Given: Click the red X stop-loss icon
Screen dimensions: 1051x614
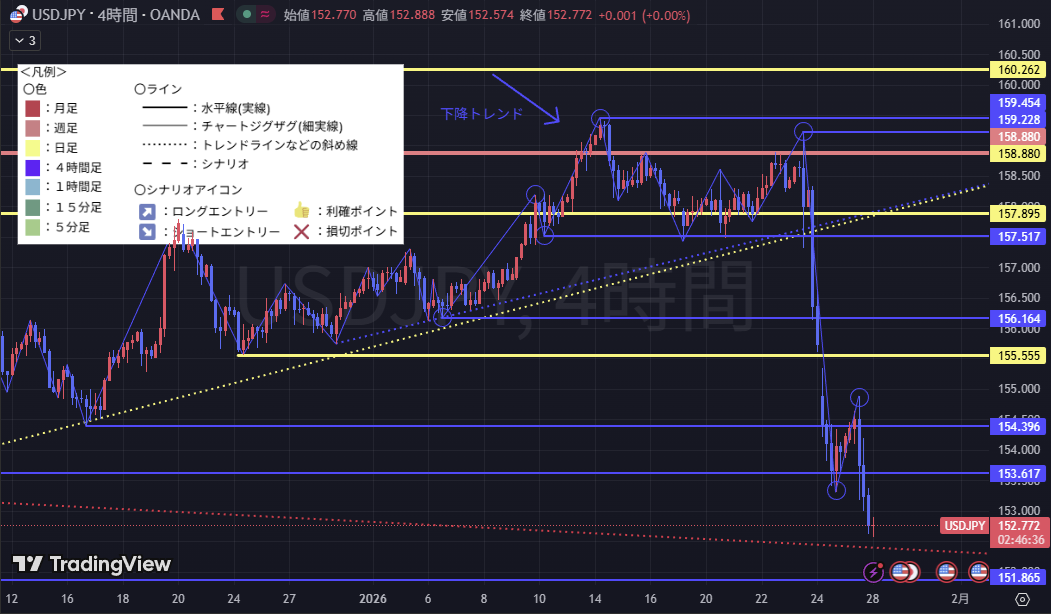Looking at the screenshot, I should 300,231.
